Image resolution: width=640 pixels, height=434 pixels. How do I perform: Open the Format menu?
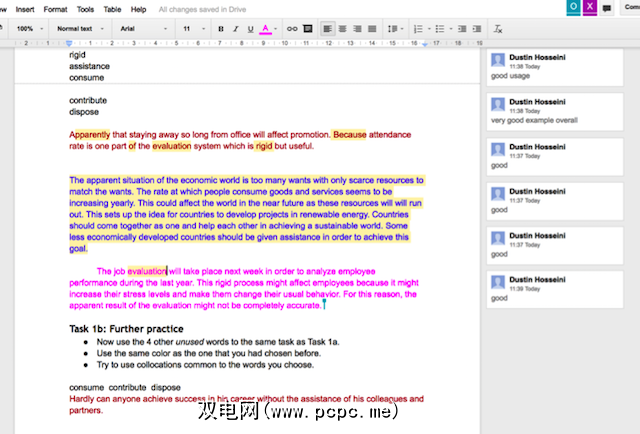[55, 9]
